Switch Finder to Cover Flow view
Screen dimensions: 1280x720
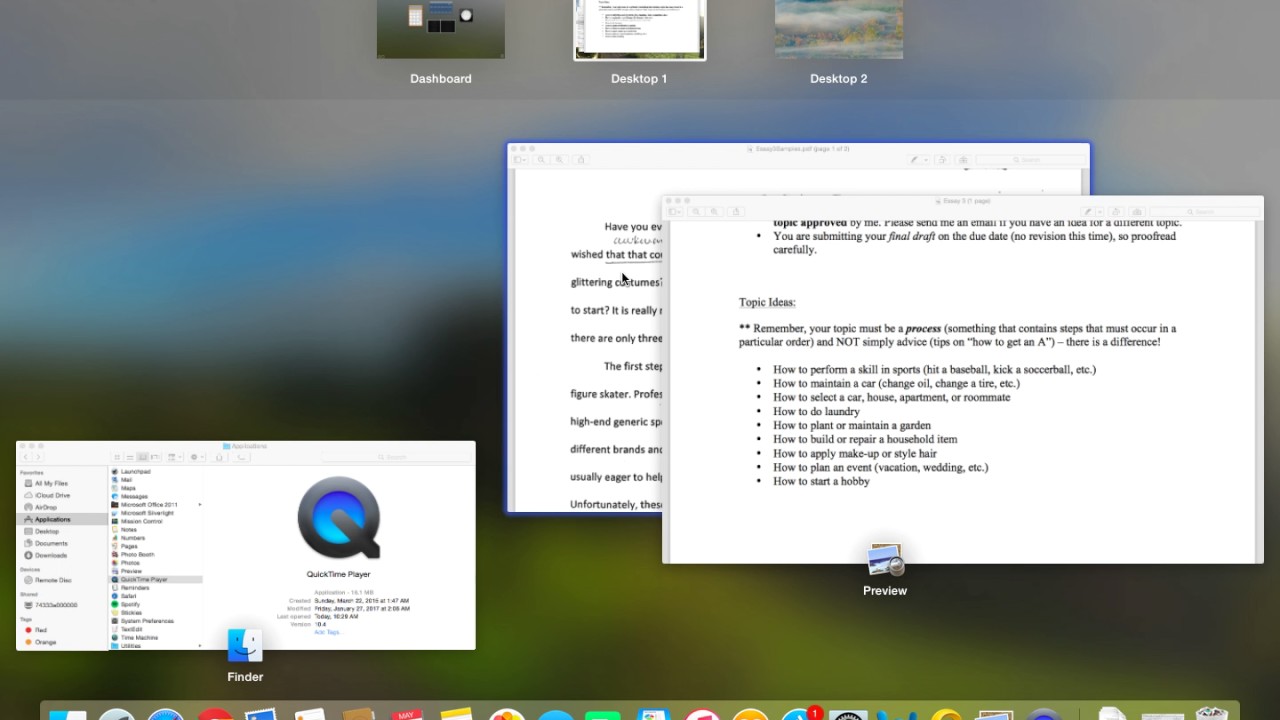point(155,457)
